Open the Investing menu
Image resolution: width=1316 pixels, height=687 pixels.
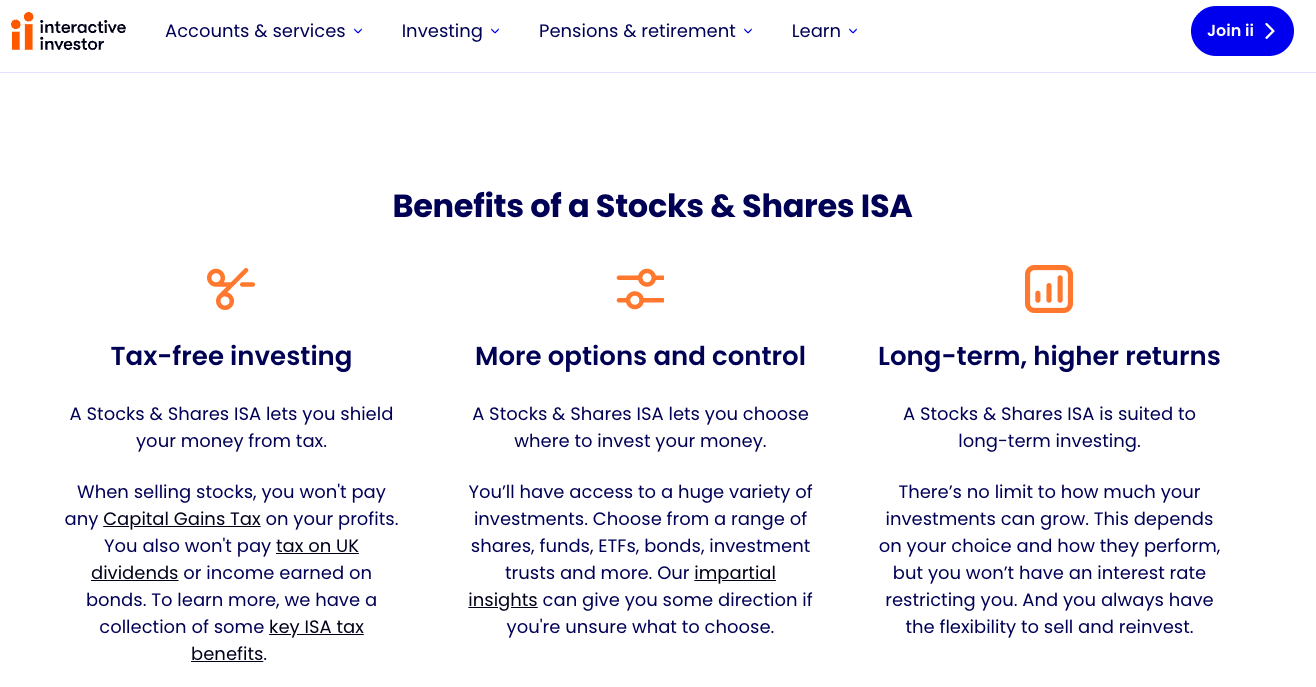(x=442, y=31)
